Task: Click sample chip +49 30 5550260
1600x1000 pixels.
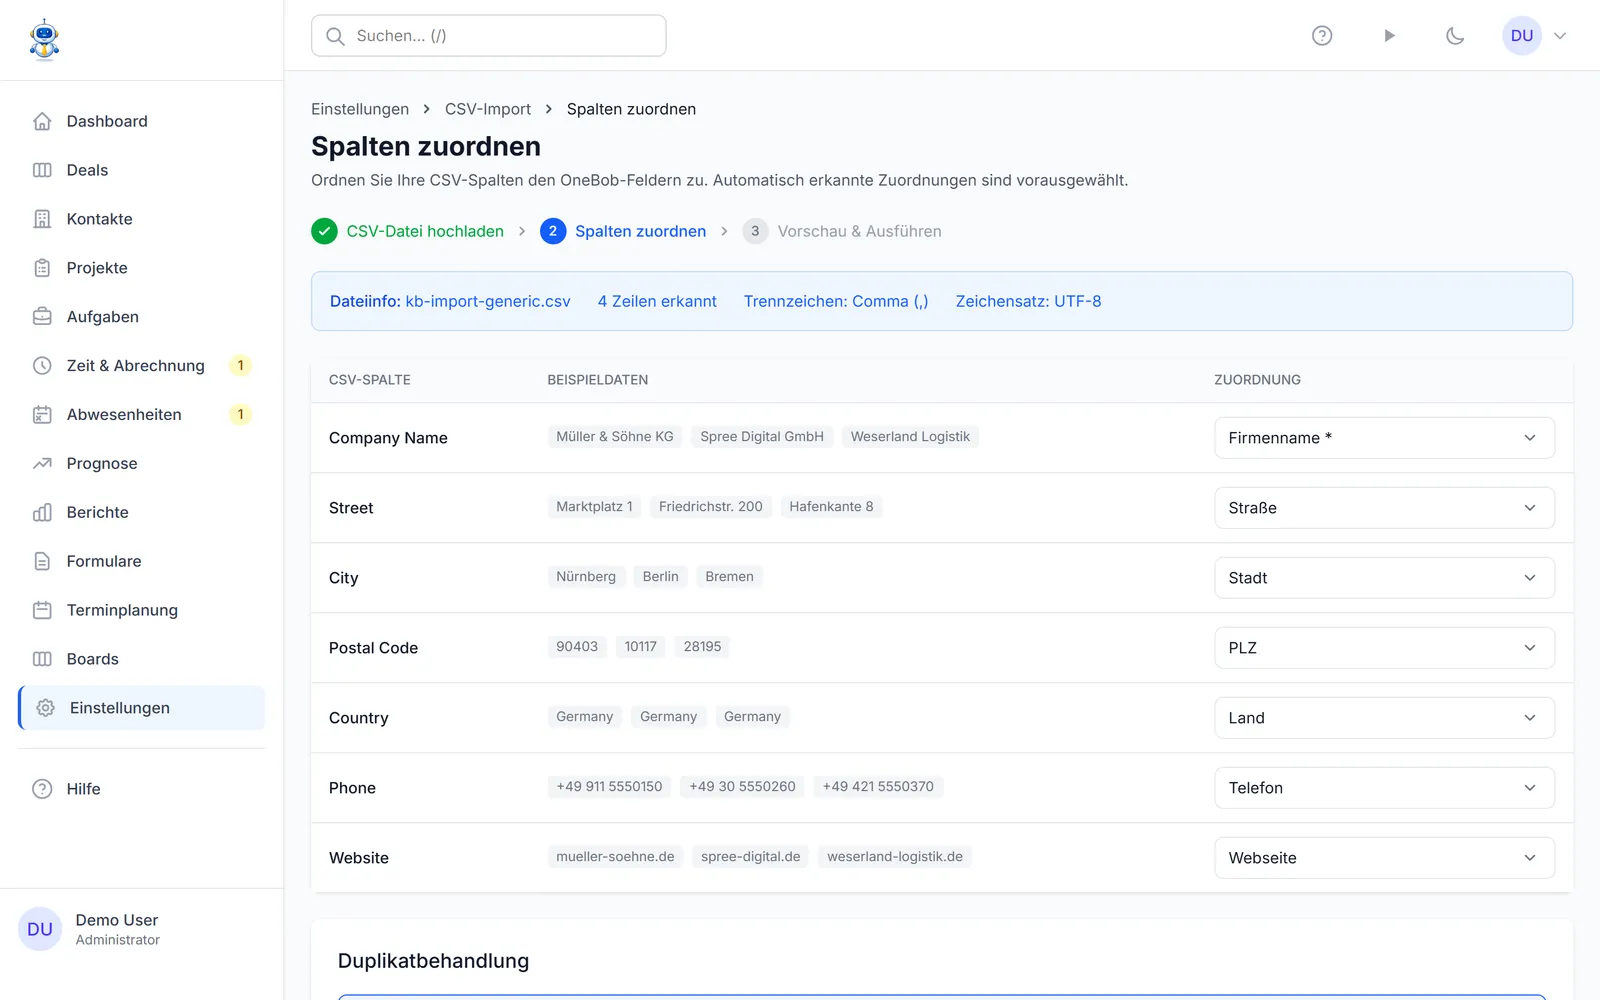Action: coord(742,787)
